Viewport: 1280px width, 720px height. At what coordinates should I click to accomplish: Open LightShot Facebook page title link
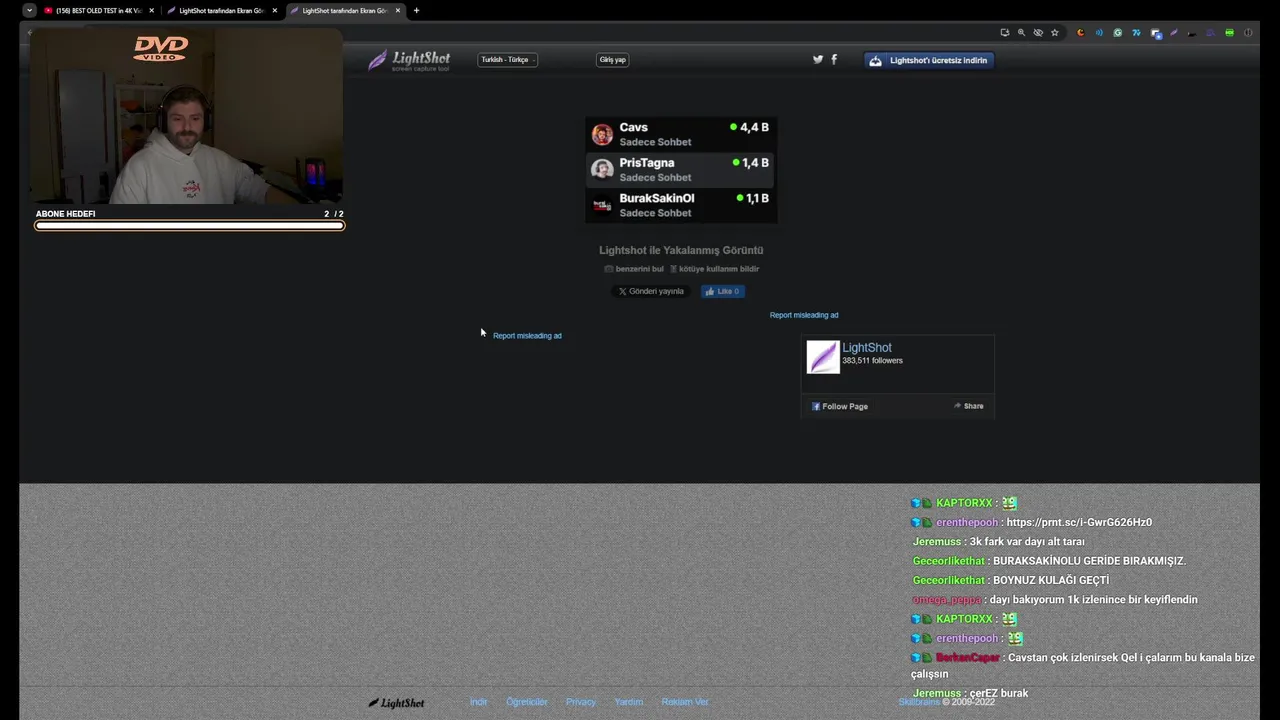tap(867, 347)
